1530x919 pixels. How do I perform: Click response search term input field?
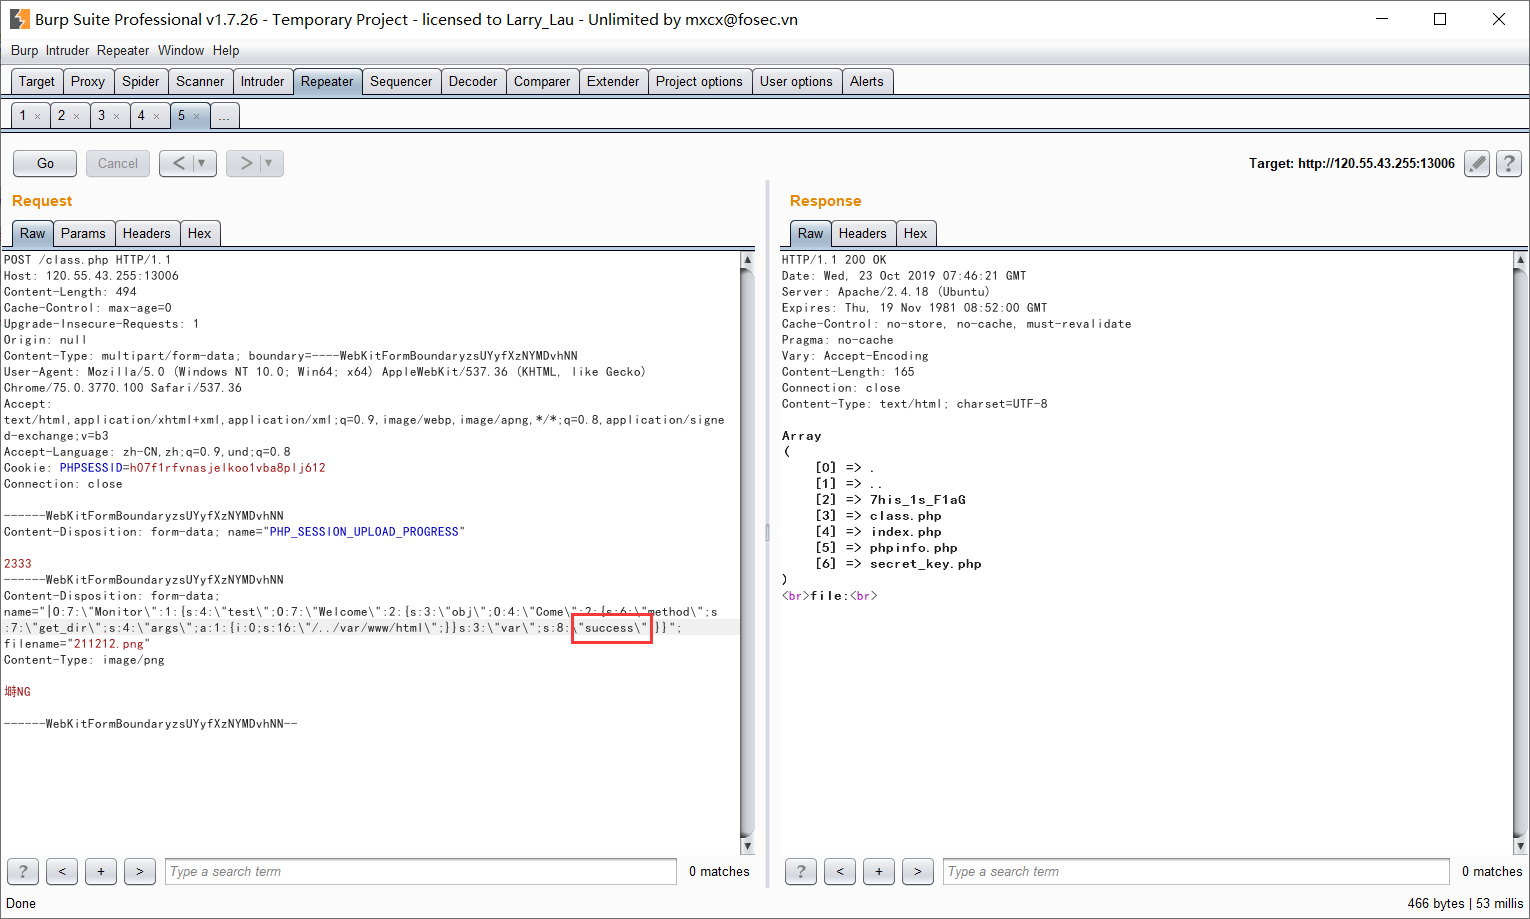click(1196, 871)
